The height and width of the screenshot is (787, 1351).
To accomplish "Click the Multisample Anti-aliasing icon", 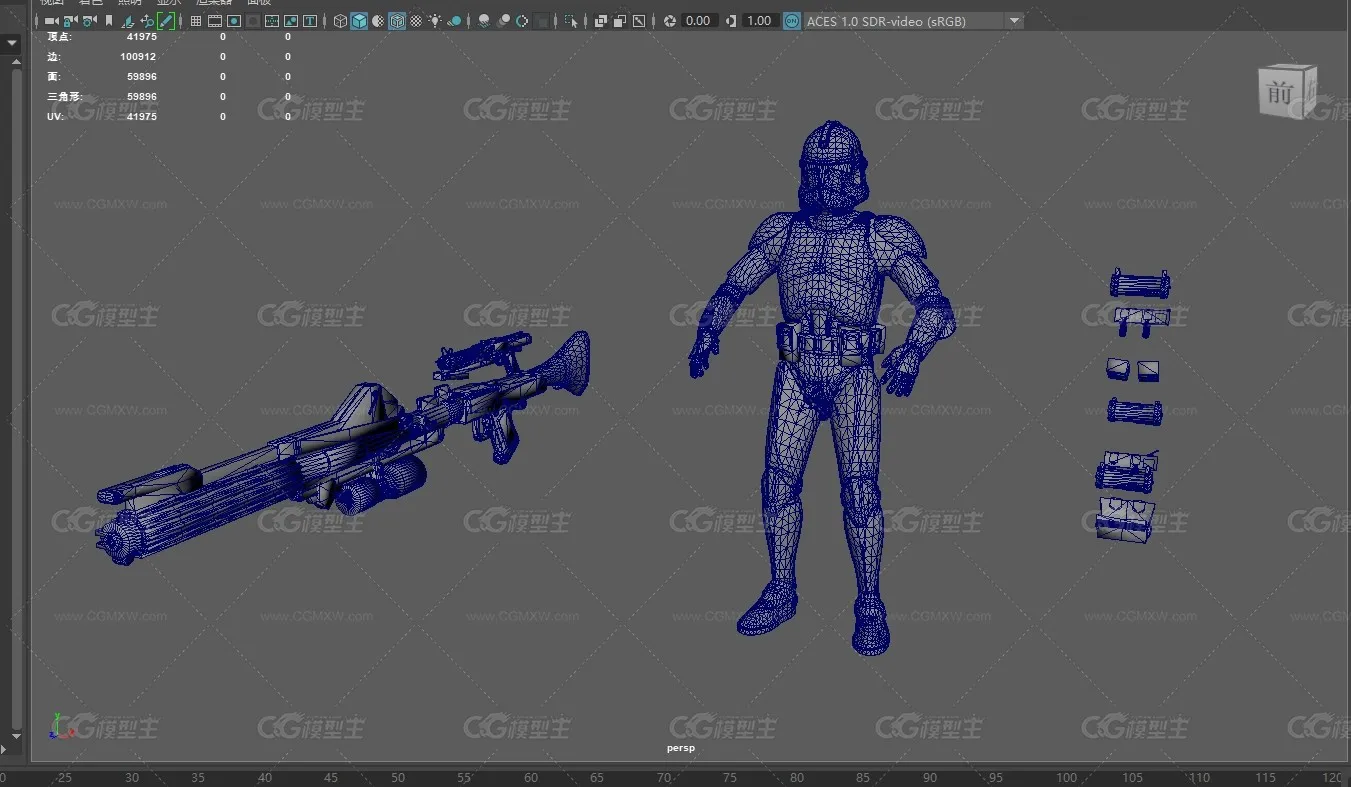I will [522, 20].
